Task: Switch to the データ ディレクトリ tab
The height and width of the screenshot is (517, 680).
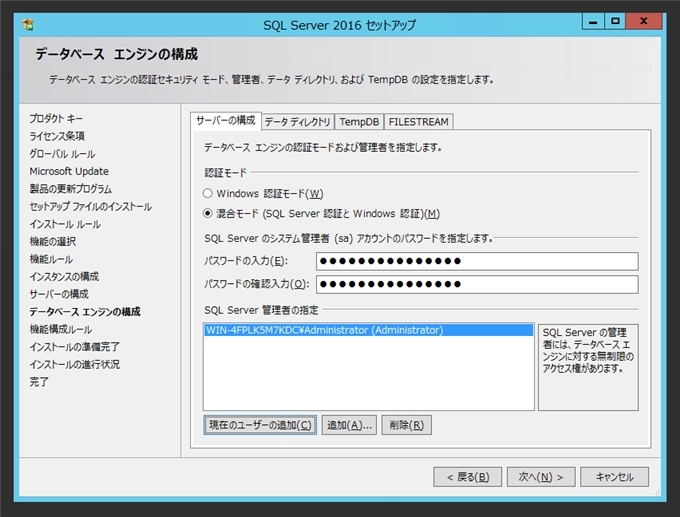Action: [x=298, y=122]
